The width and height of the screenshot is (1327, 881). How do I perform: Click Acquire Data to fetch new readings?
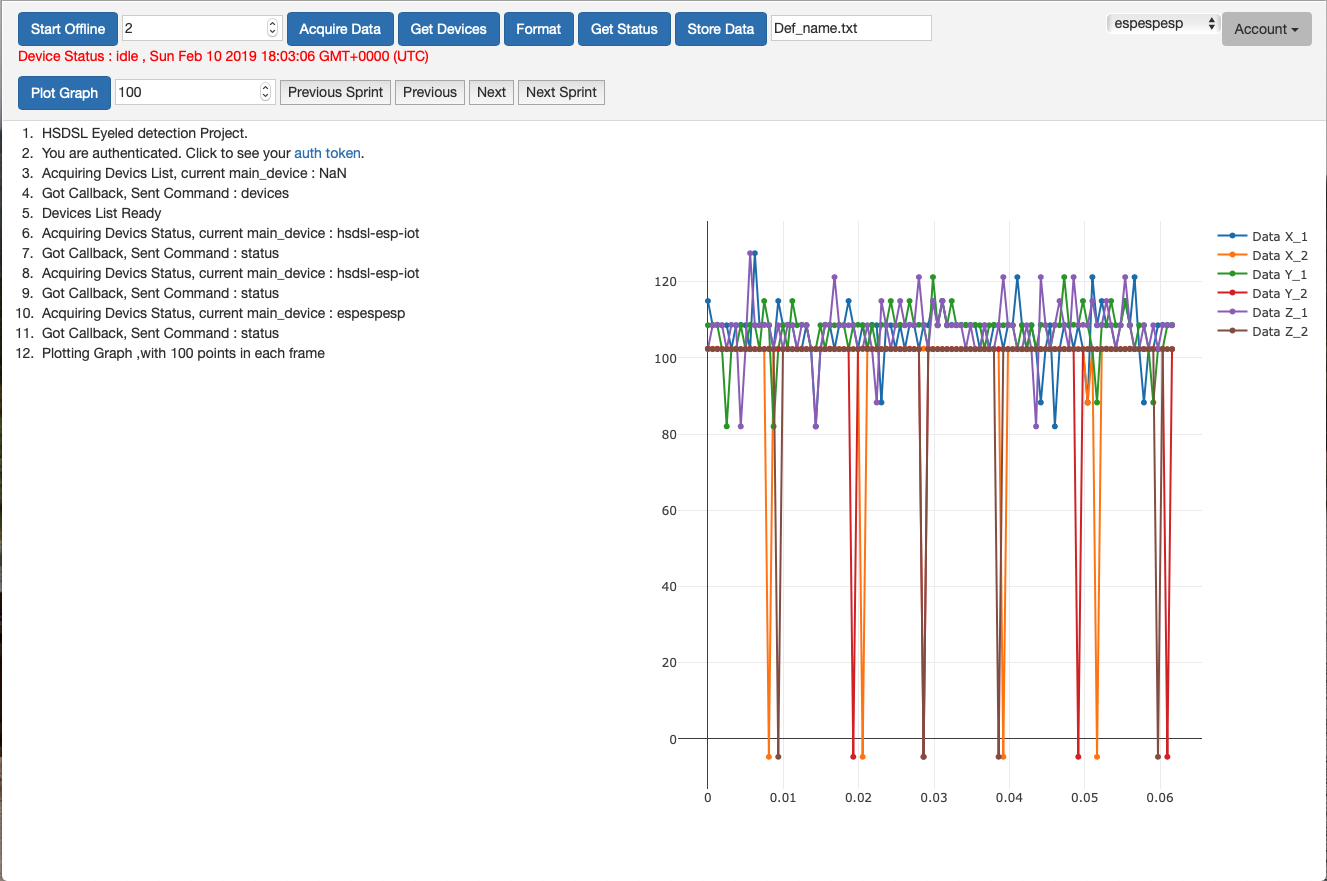pyautogui.click(x=340, y=29)
